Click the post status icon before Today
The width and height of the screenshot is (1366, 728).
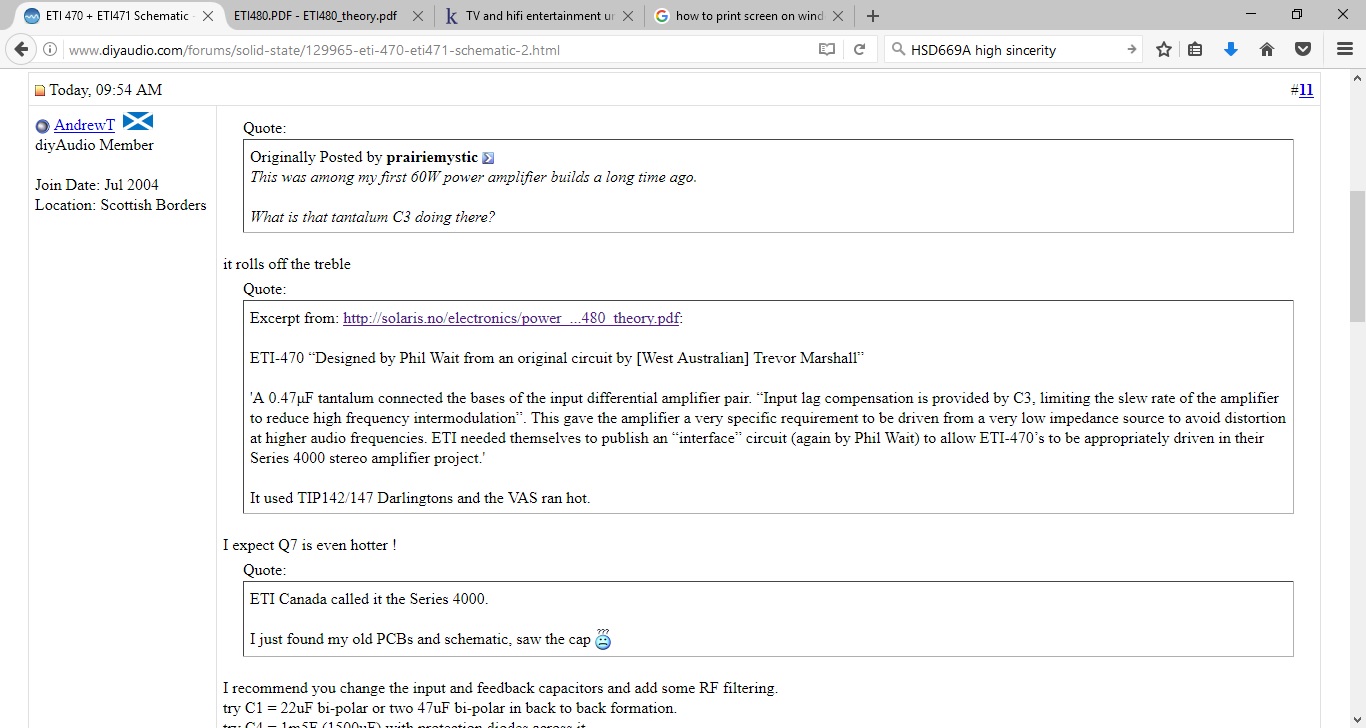point(40,90)
